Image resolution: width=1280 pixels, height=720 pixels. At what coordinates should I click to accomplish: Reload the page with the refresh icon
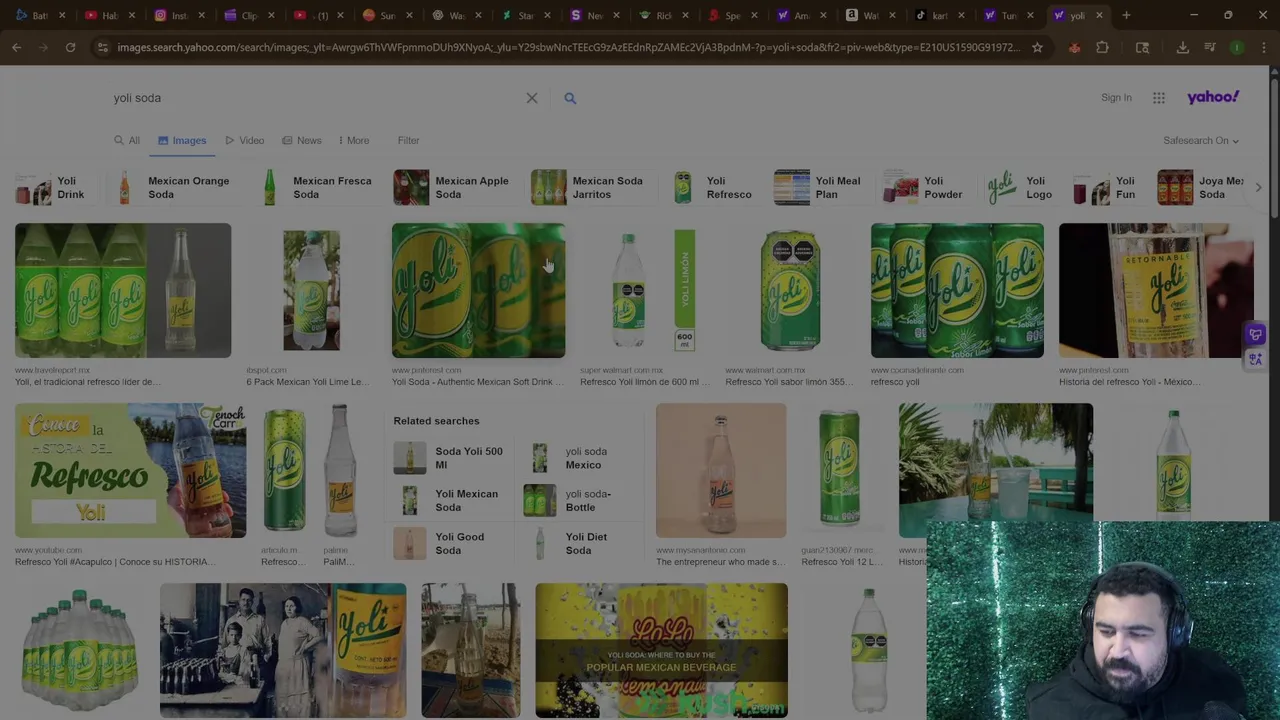[70, 47]
